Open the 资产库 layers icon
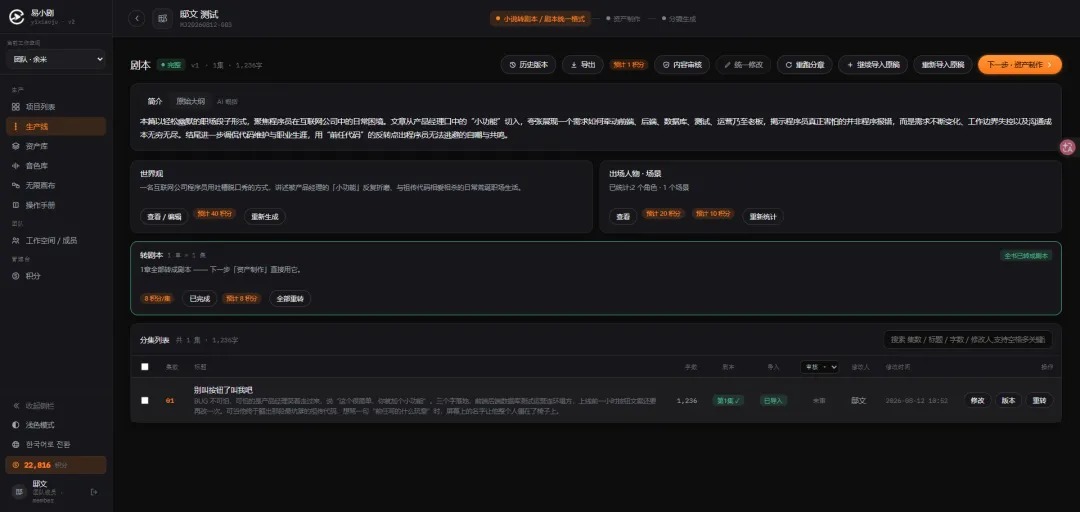Image resolution: width=1080 pixels, height=512 pixels. pos(16,146)
